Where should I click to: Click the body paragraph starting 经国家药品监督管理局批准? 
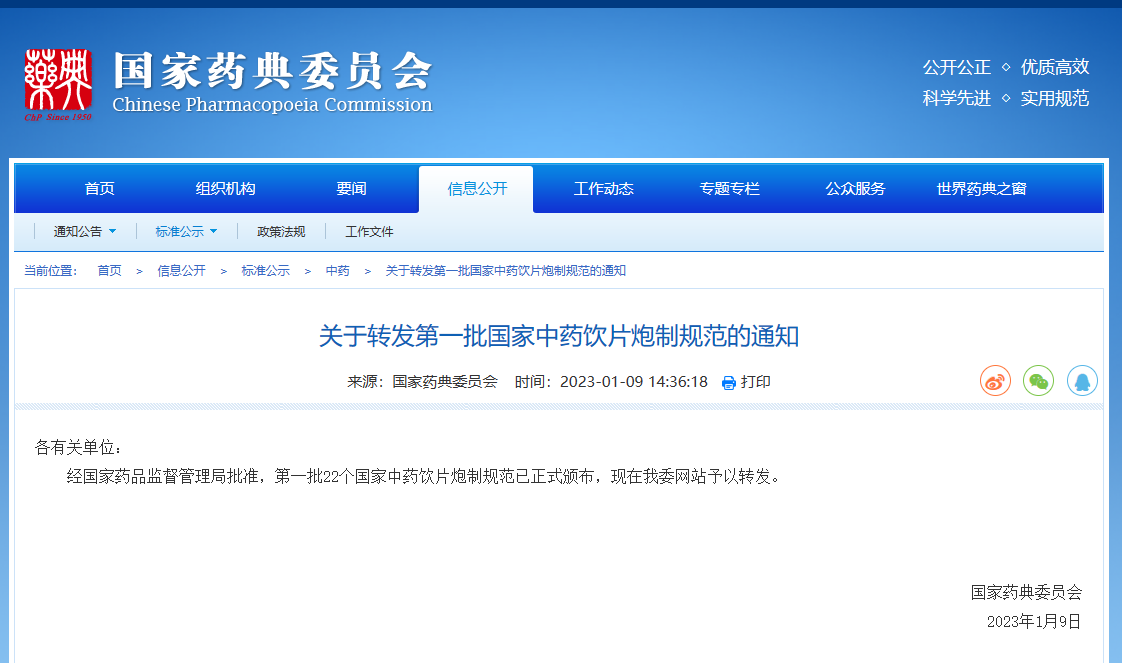(423, 476)
